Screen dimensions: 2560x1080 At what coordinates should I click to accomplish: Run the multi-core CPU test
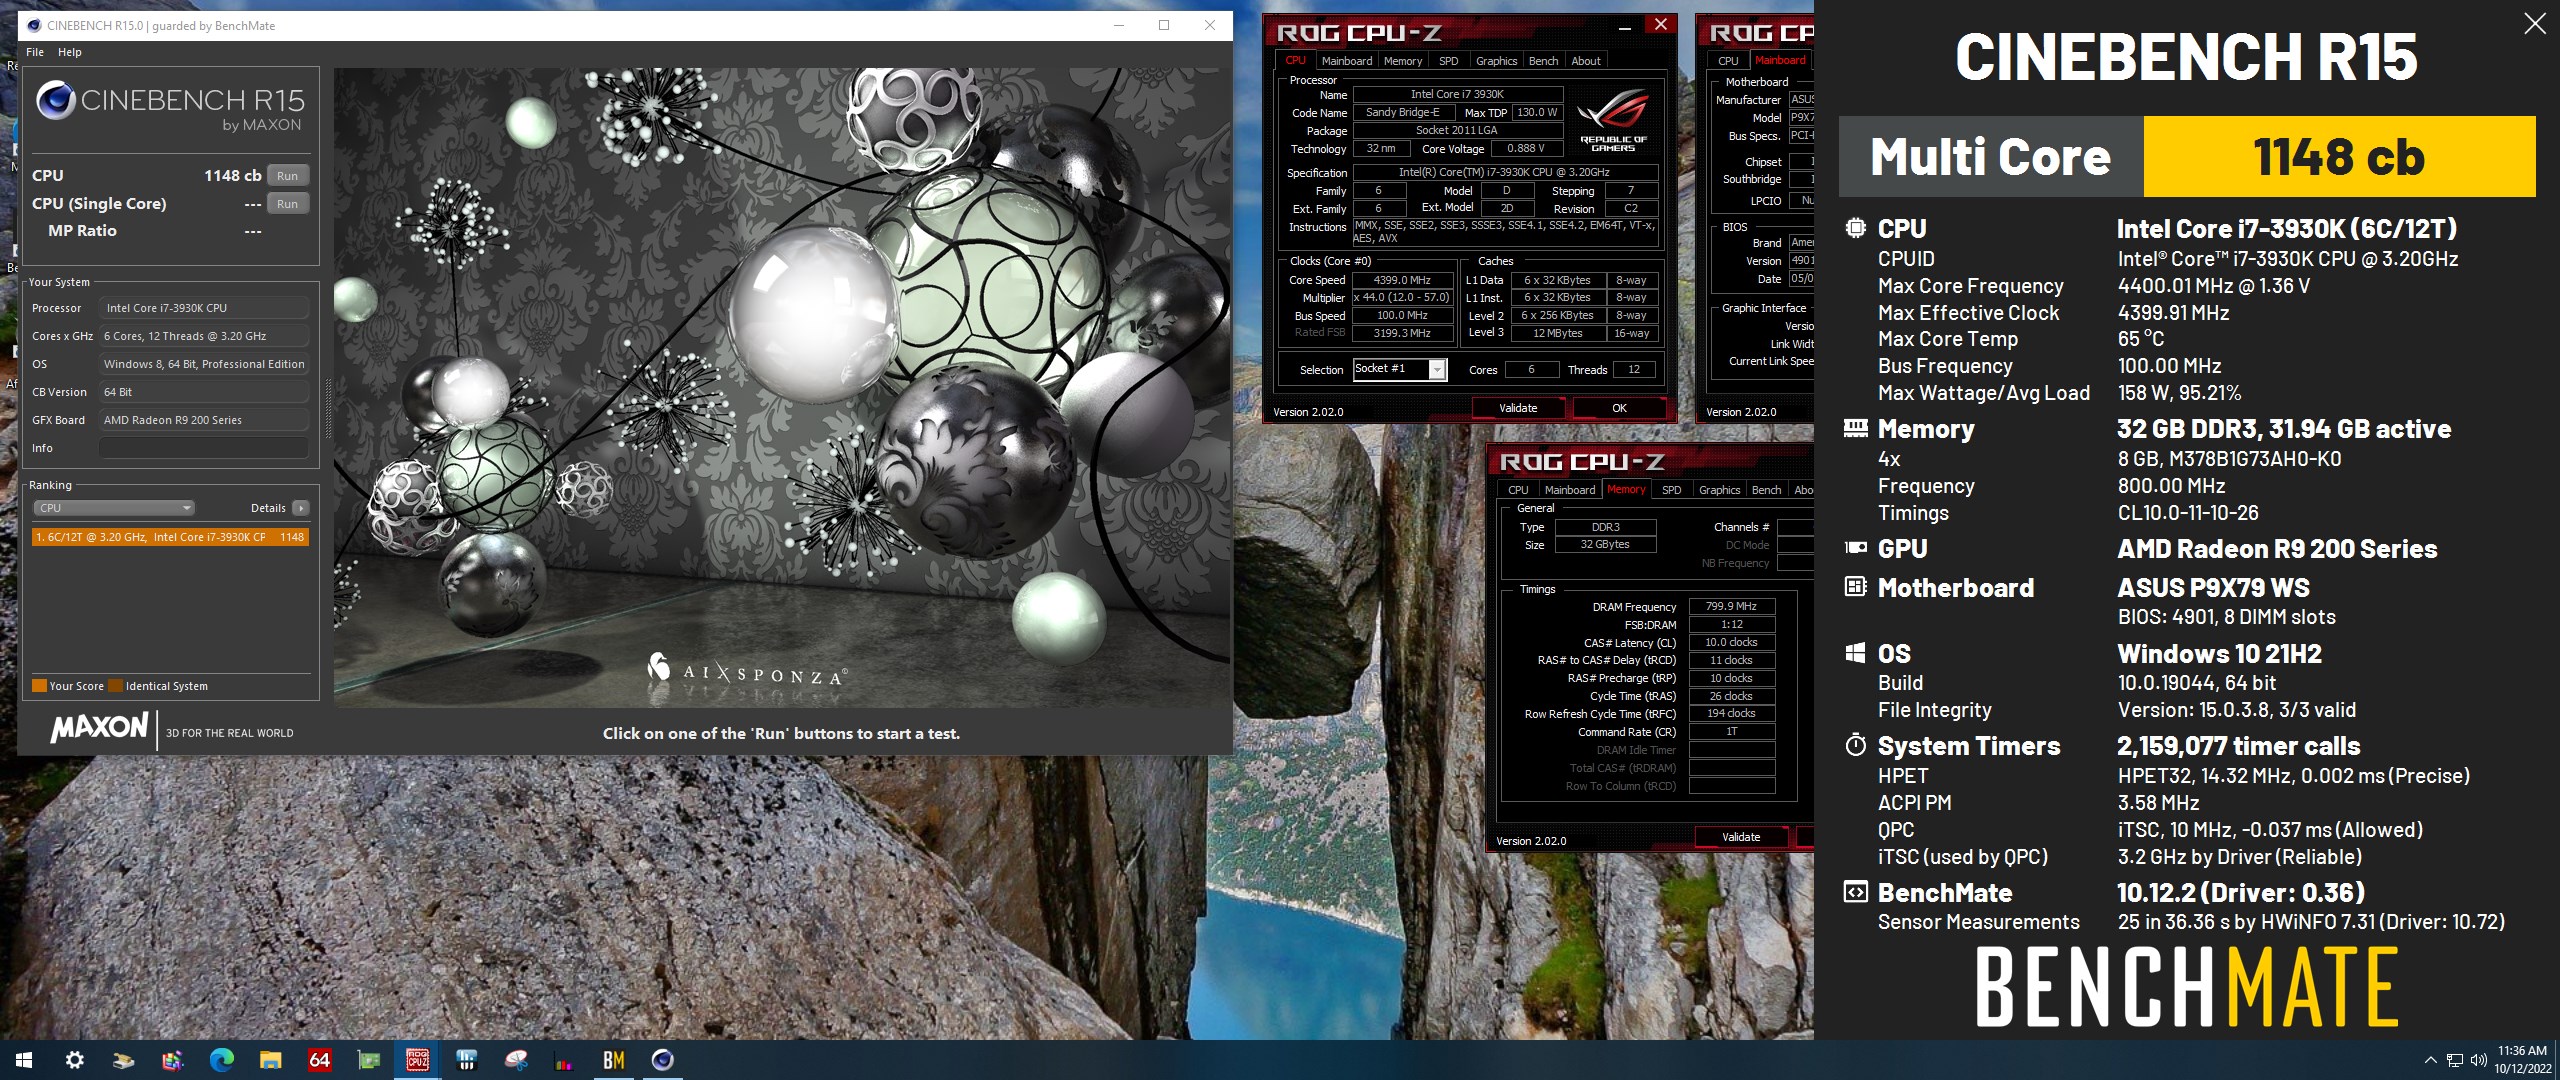[287, 175]
